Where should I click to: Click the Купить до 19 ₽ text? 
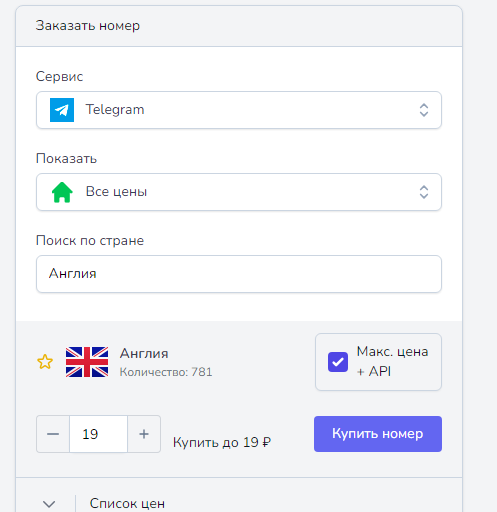pyautogui.click(x=222, y=442)
